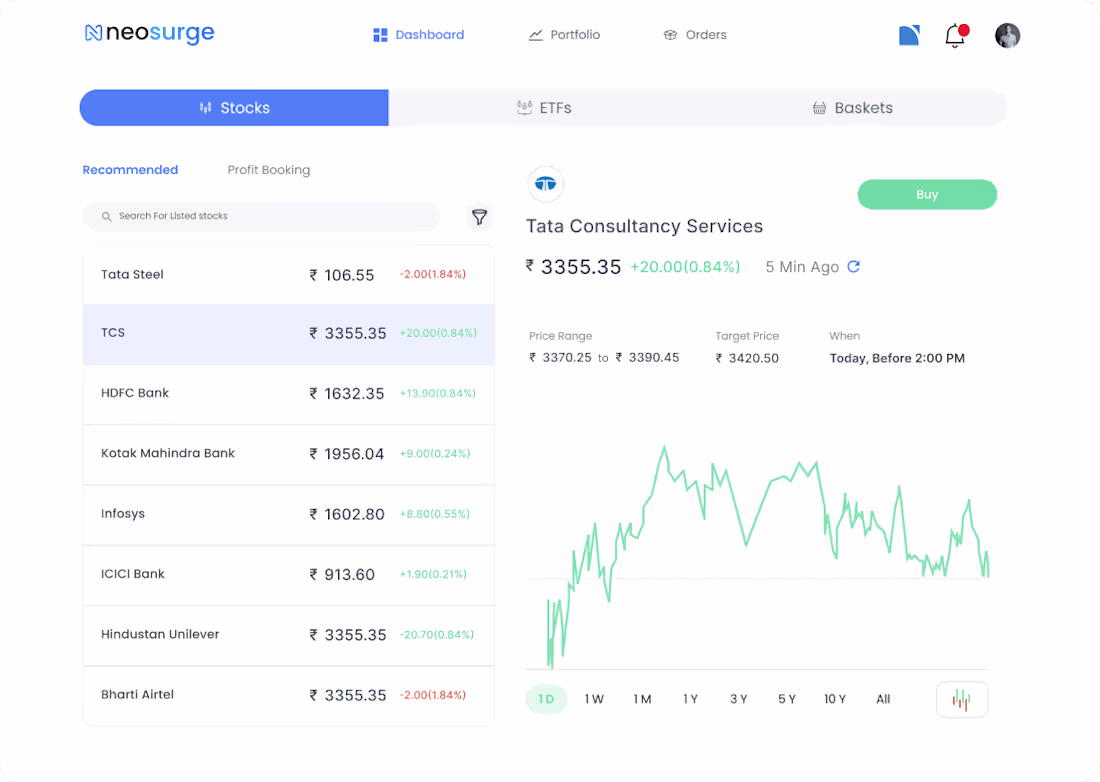This screenshot has height=782, width=1100.
Task: Click Hindustan Unilever change -20.70(0.84%)
Action: point(437,635)
